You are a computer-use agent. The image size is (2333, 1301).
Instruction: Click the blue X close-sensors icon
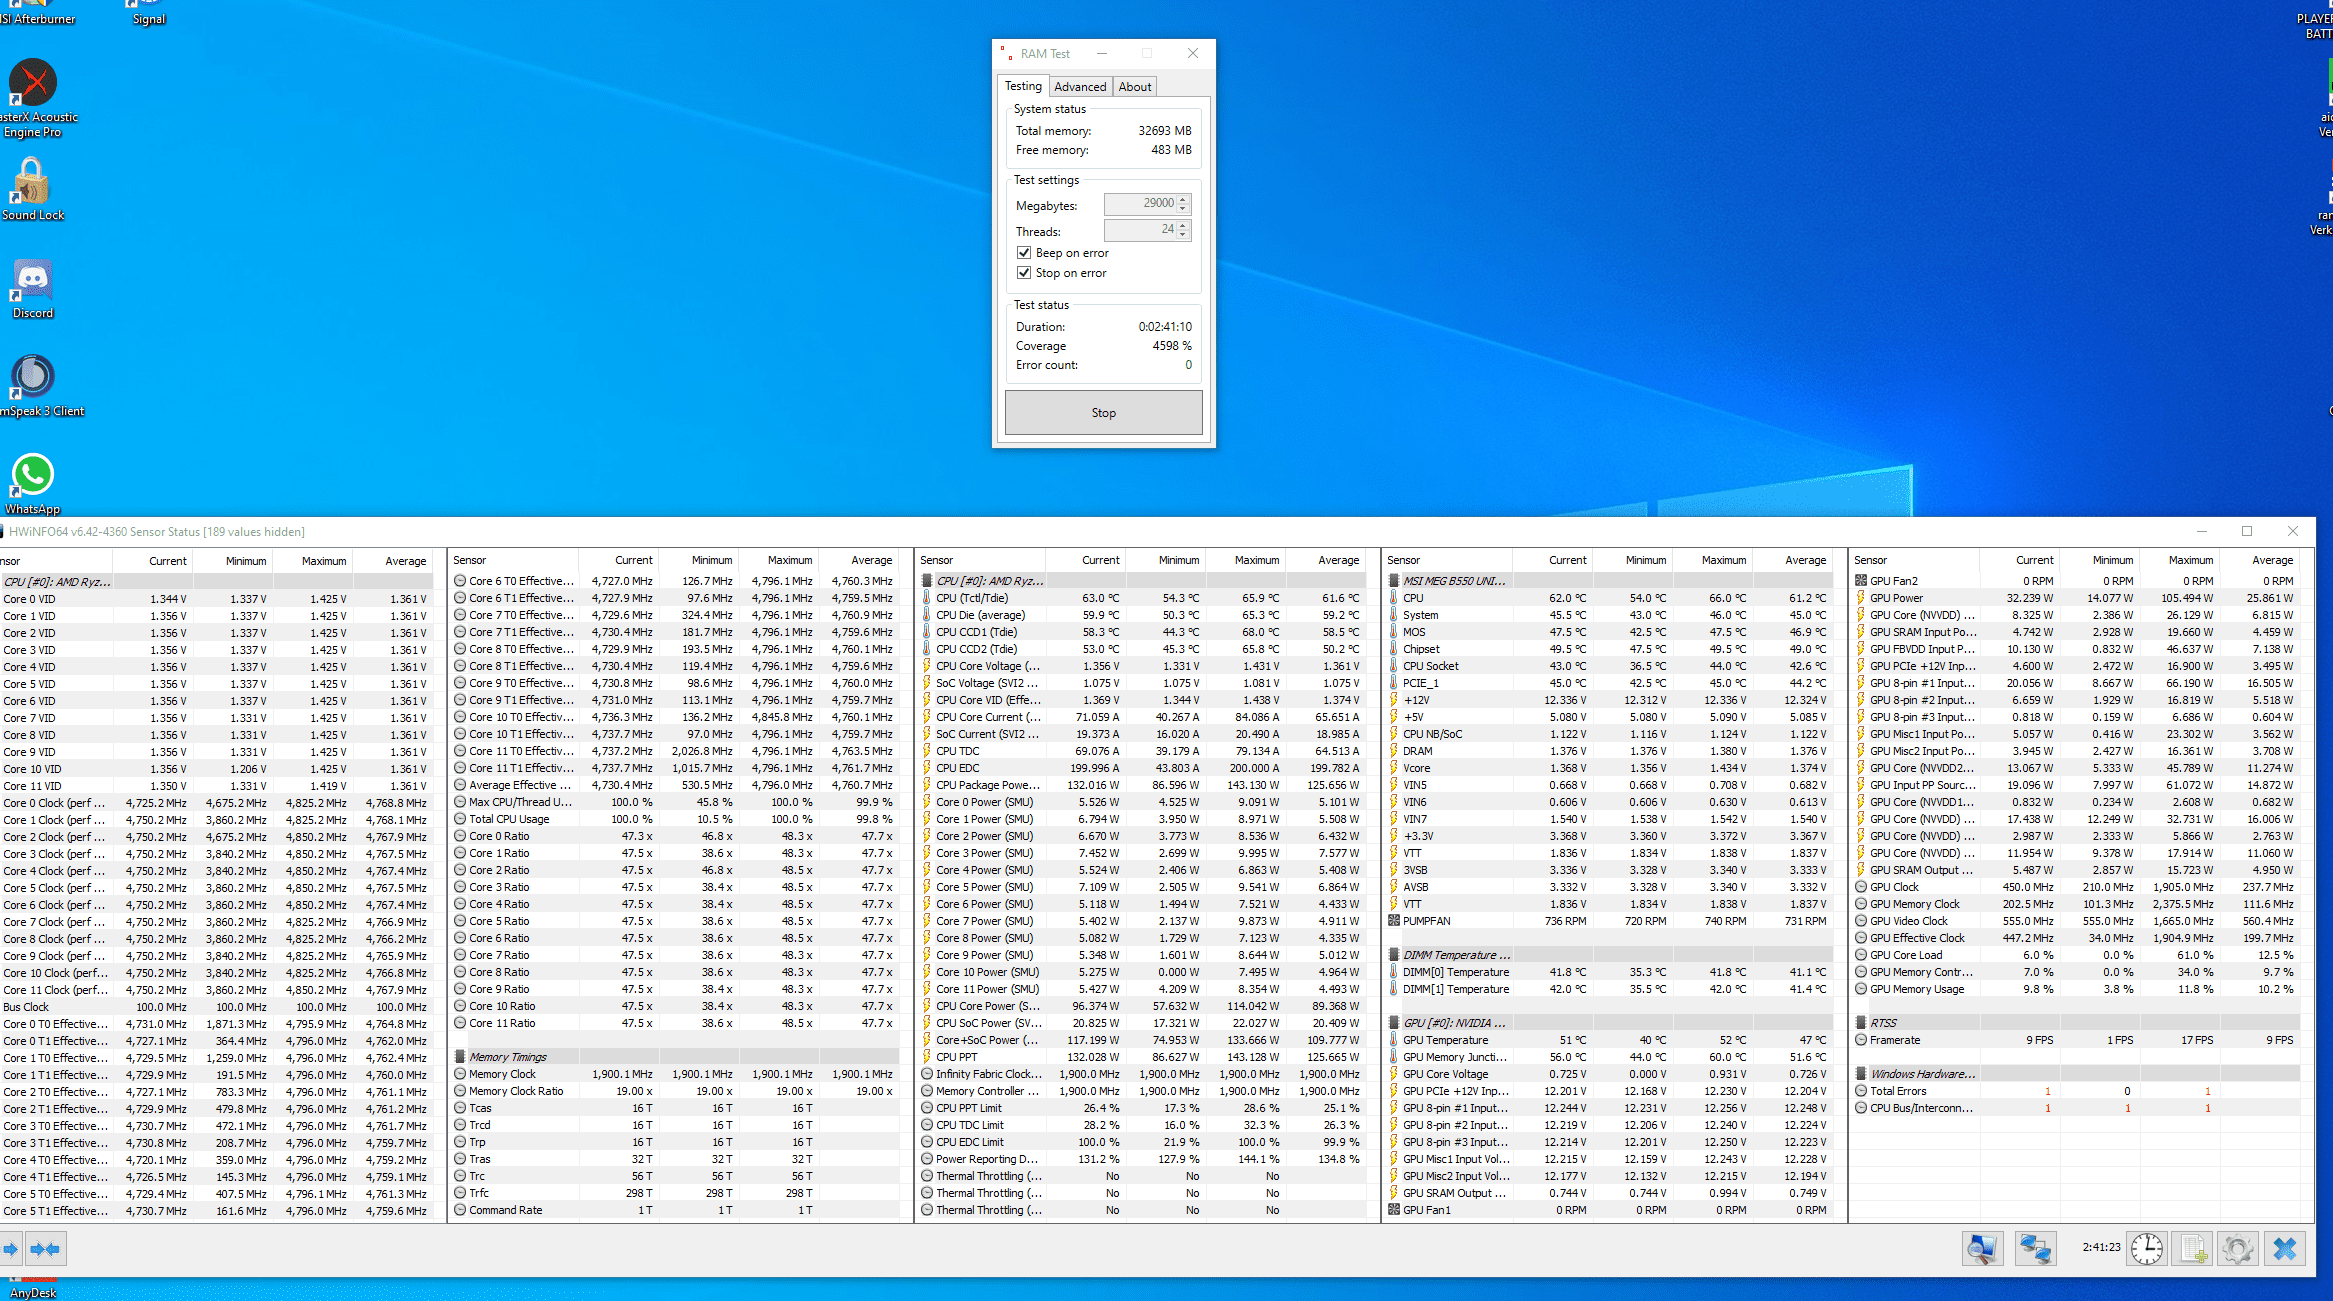[2285, 1248]
